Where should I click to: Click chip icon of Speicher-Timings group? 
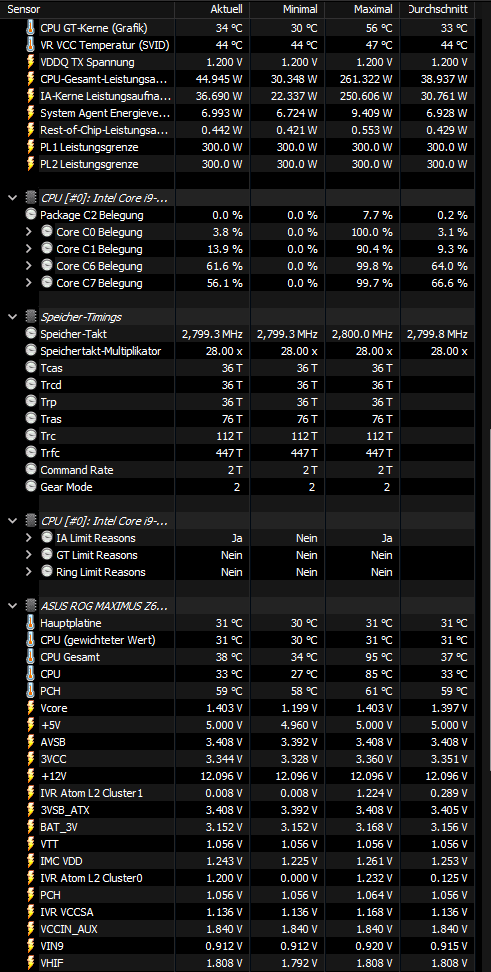click(31, 316)
